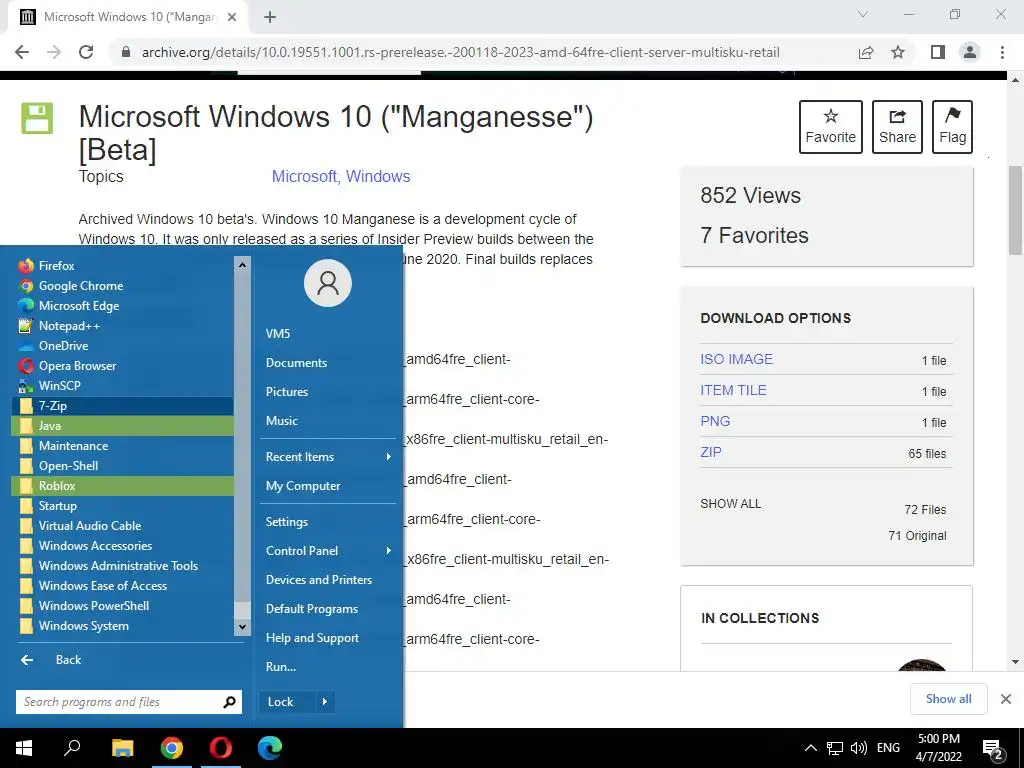The width and height of the screenshot is (1024, 768).
Task: Click the user account picture in the Start menu
Action: (x=328, y=283)
